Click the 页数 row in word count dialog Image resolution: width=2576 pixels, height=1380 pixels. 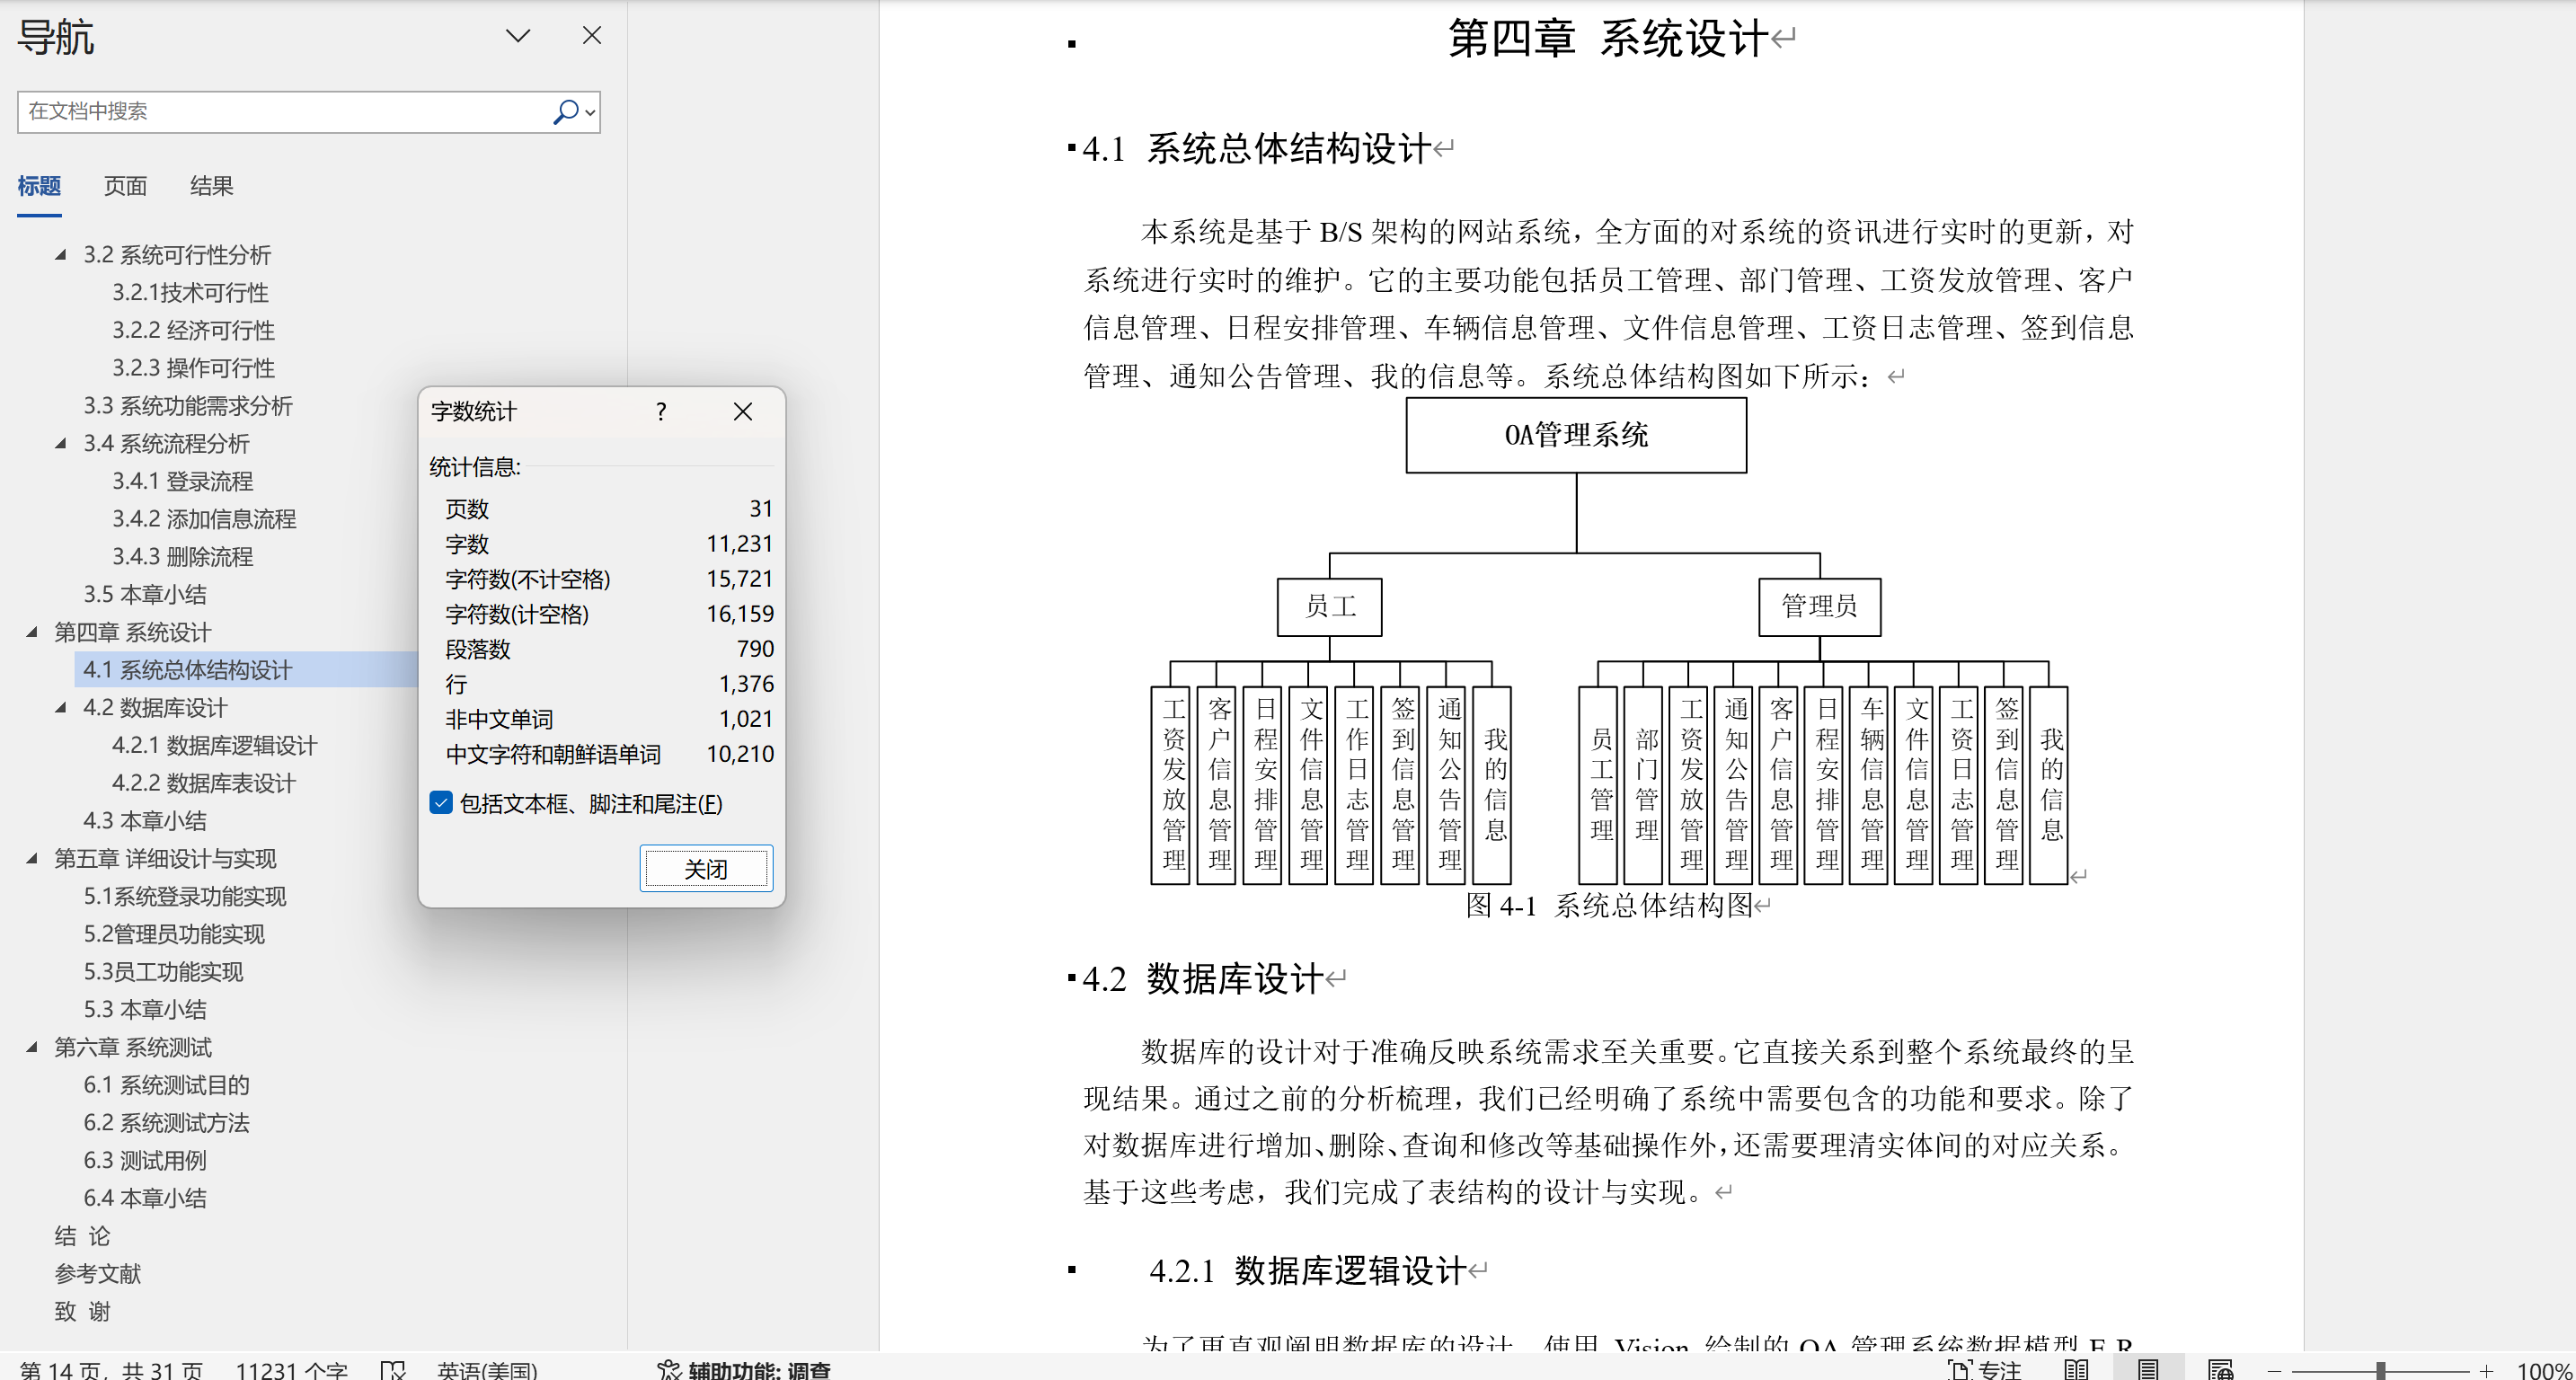pos(608,509)
